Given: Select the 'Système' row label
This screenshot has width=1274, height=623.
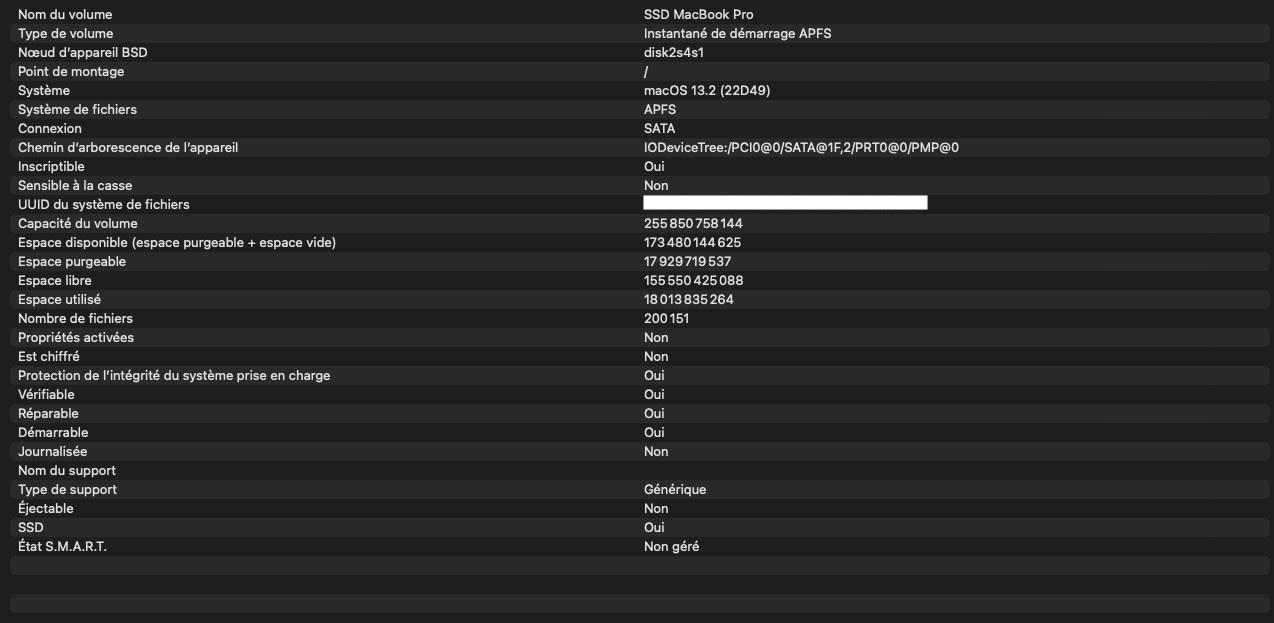Looking at the screenshot, I should click(44, 91).
